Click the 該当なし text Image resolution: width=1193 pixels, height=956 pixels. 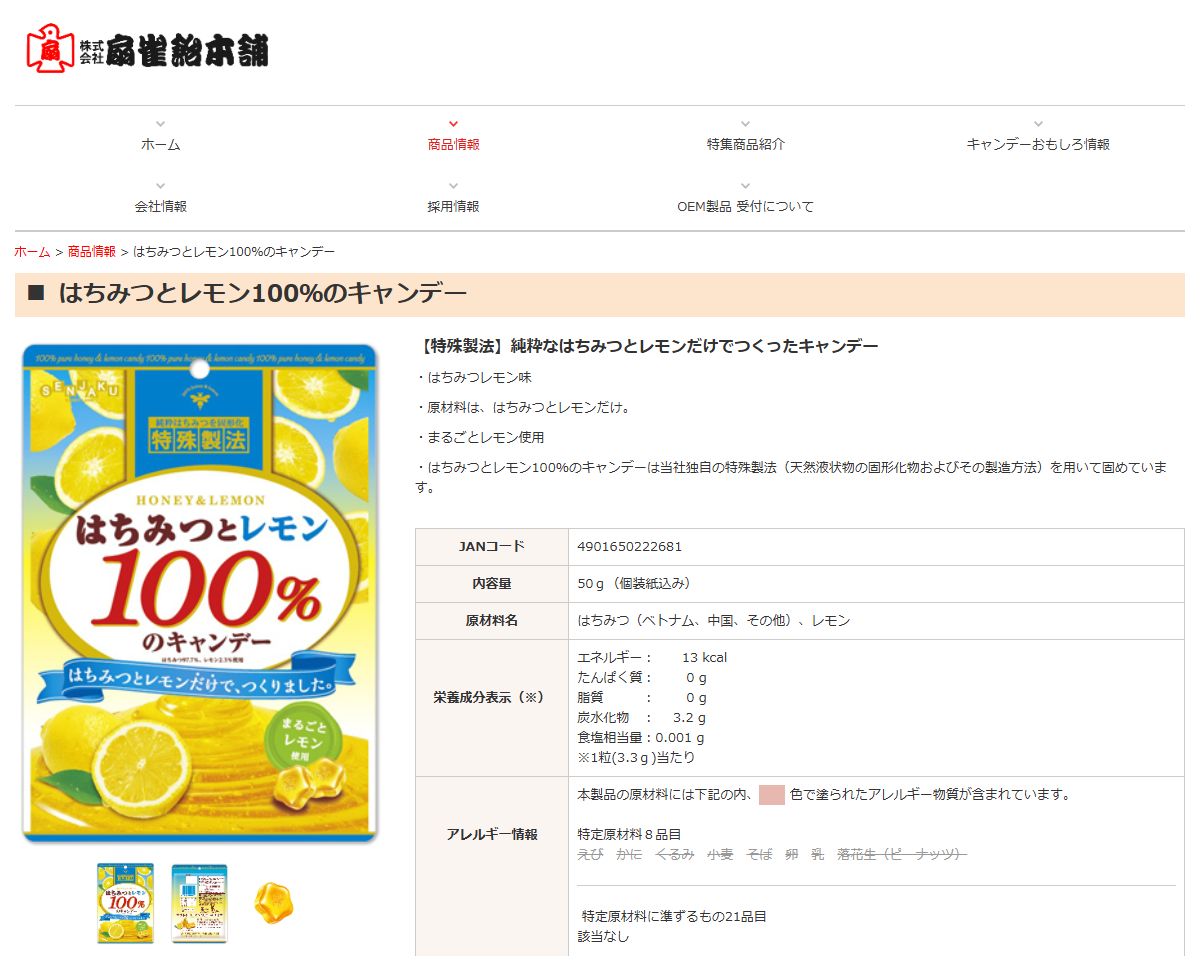click(x=603, y=937)
